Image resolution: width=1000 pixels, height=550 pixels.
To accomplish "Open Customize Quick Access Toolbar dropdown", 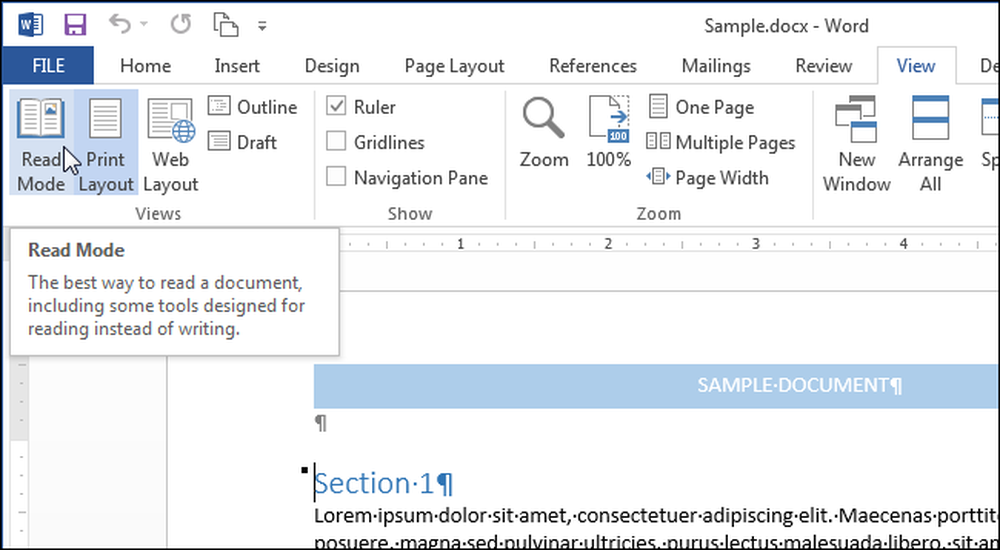I will tap(262, 26).
